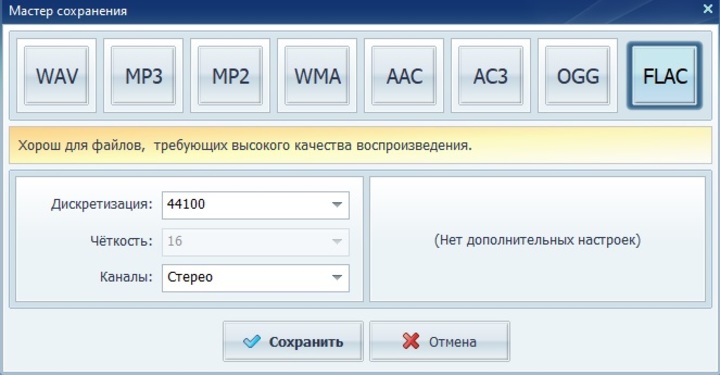Select WMA output format
This screenshot has height=375, width=720.
click(317, 76)
